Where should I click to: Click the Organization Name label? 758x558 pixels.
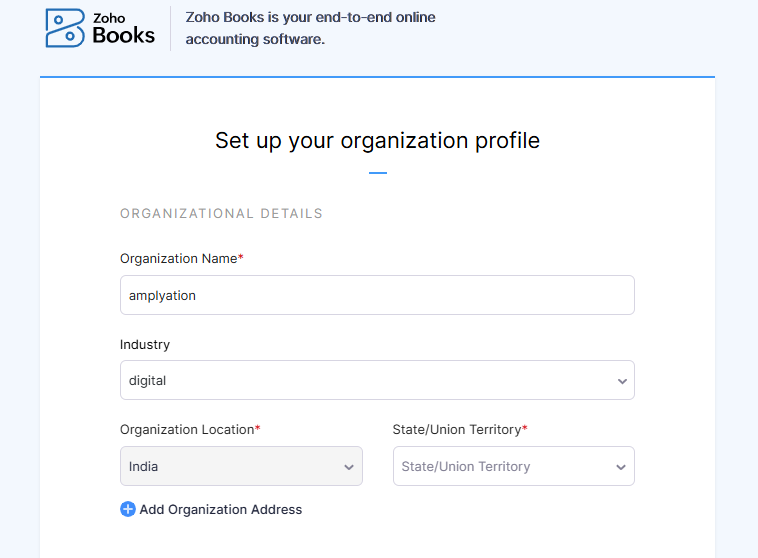[180, 258]
